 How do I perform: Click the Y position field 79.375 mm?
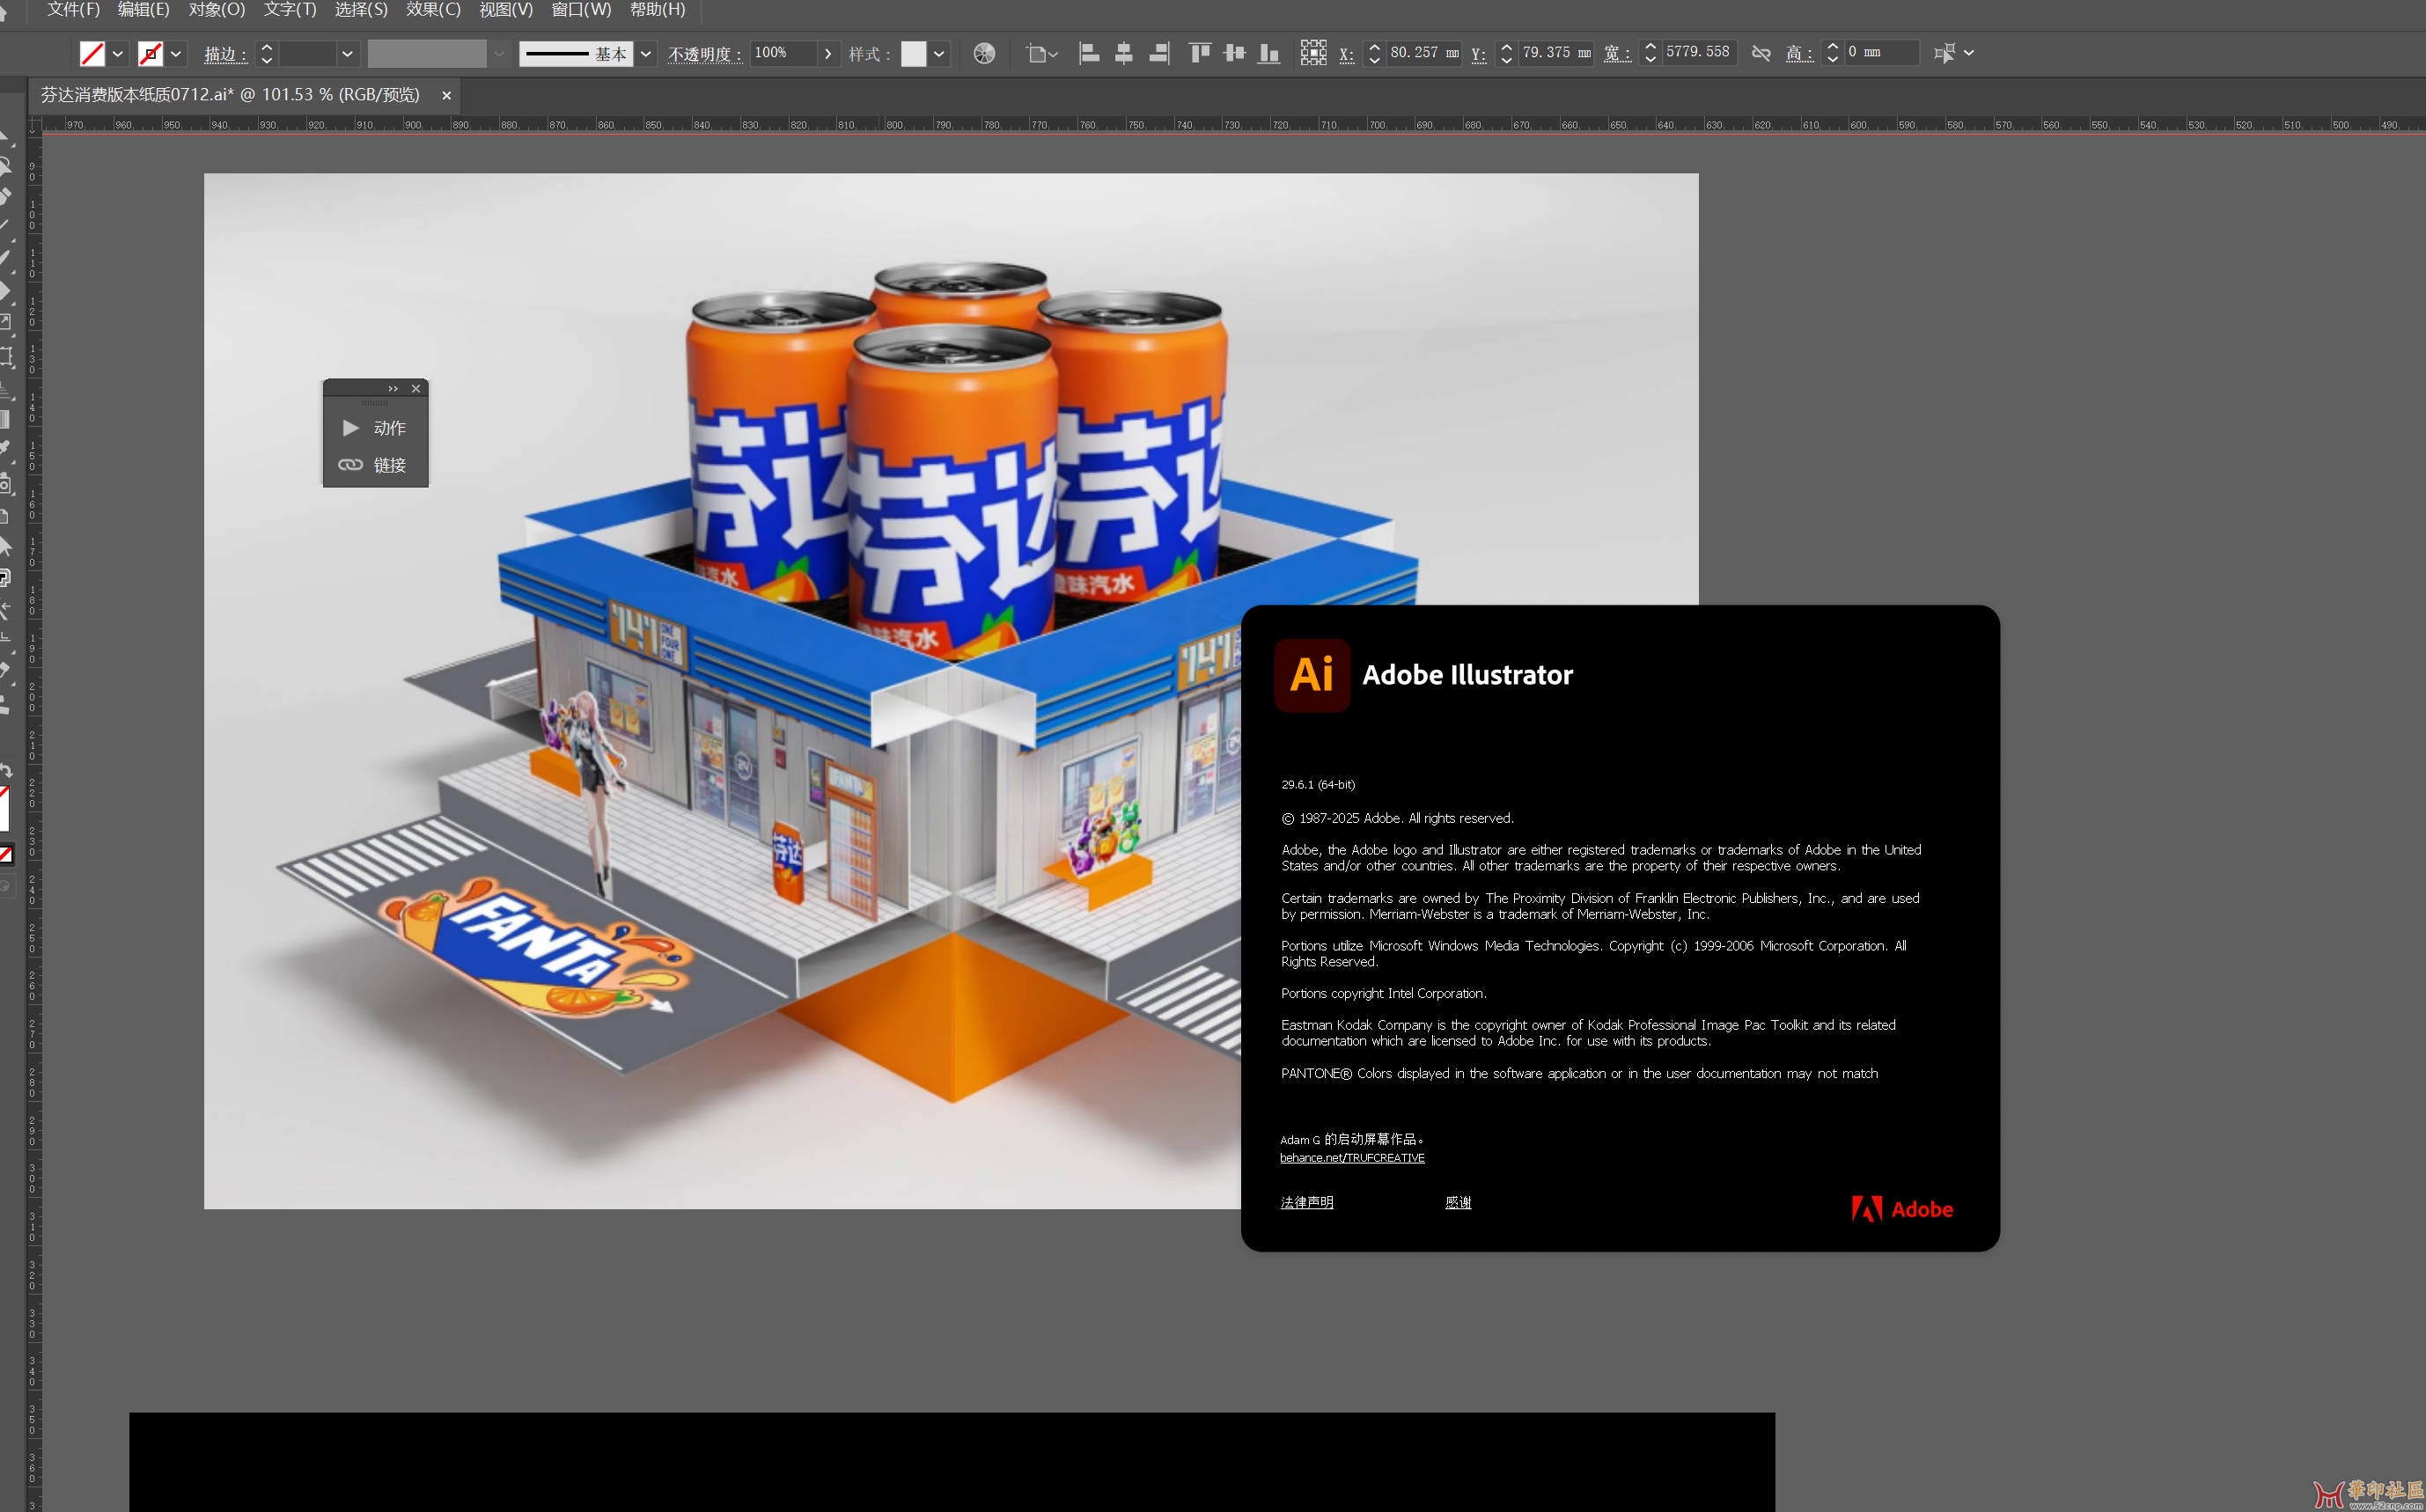tap(1557, 53)
